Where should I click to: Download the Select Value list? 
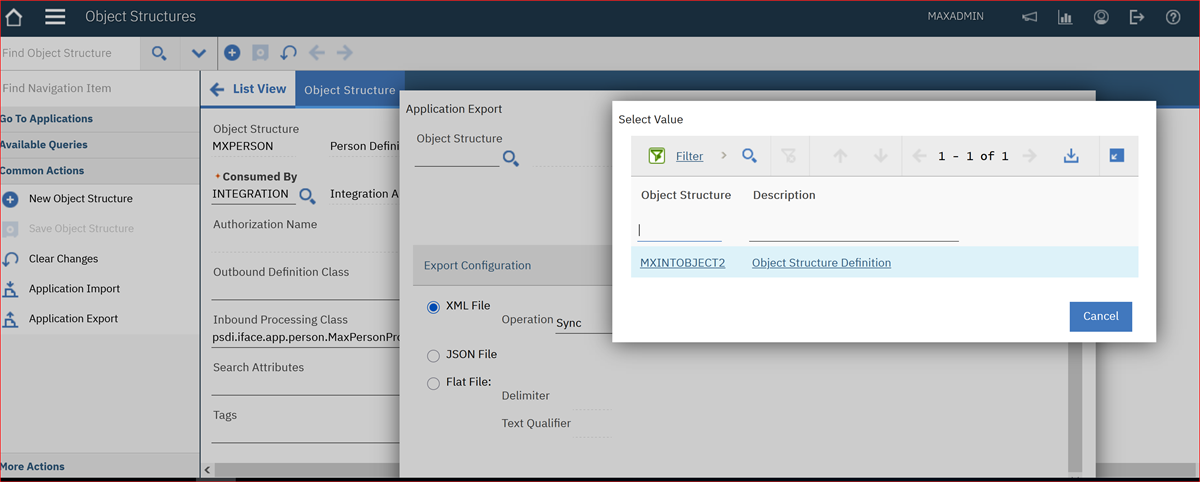coord(1071,156)
